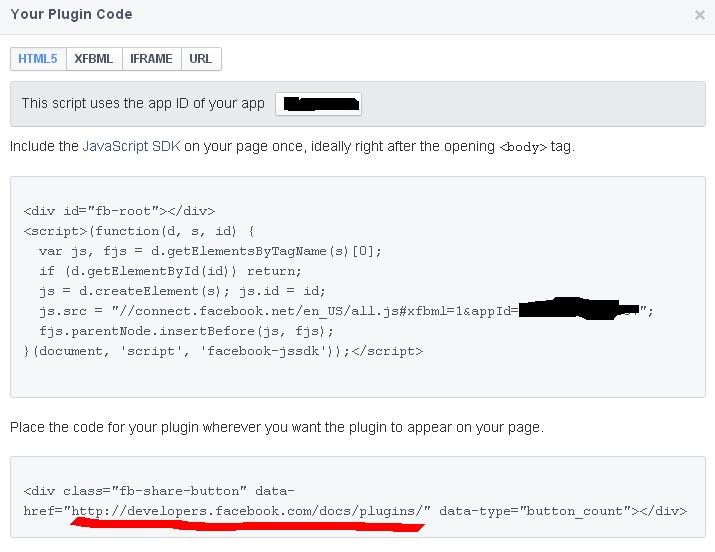The width and height of the screenshot is (715, 552).
Task: Open the app ID selector field
Action: point(318,104)
